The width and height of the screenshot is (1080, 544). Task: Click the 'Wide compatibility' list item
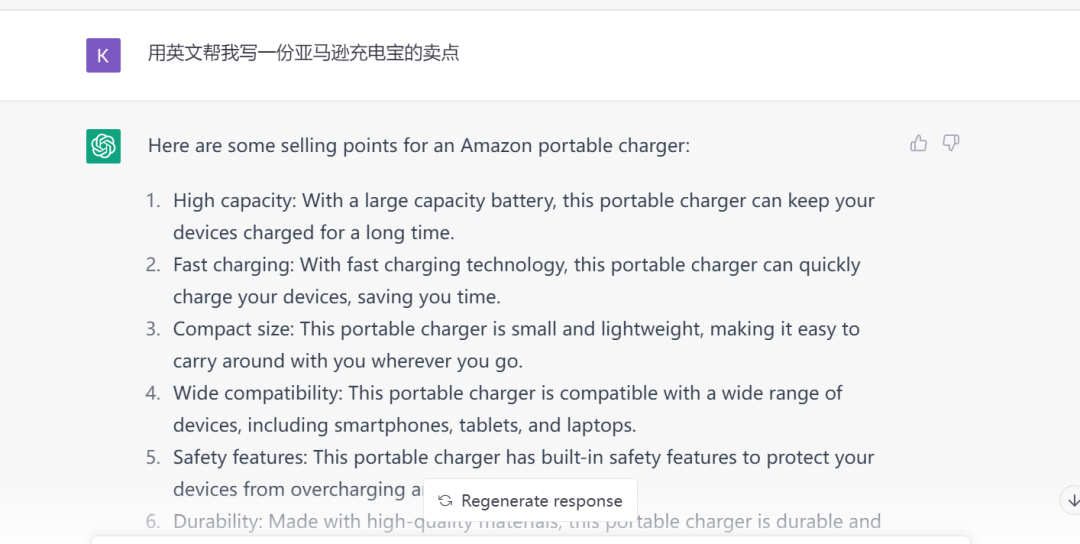[x=508, y=408]
